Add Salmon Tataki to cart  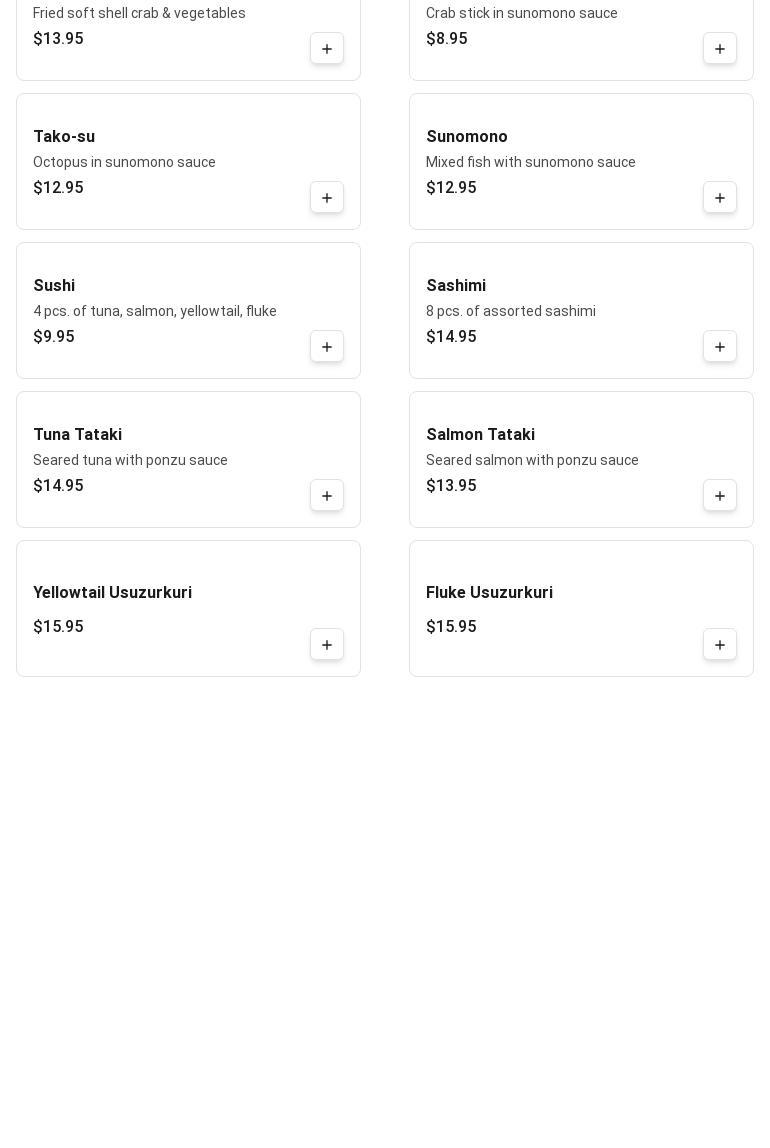pos(720,496)
